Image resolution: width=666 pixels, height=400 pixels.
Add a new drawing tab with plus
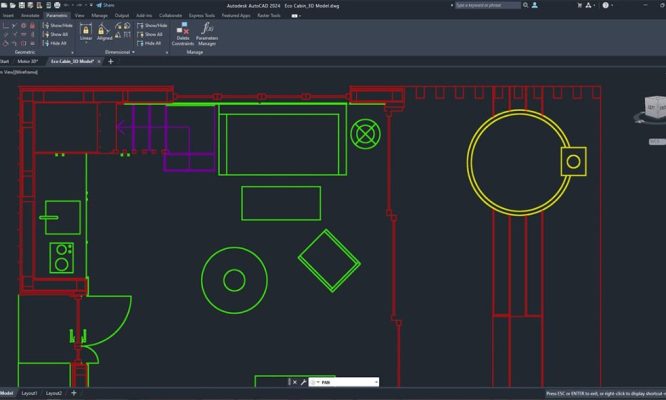(x=110, y=61)
